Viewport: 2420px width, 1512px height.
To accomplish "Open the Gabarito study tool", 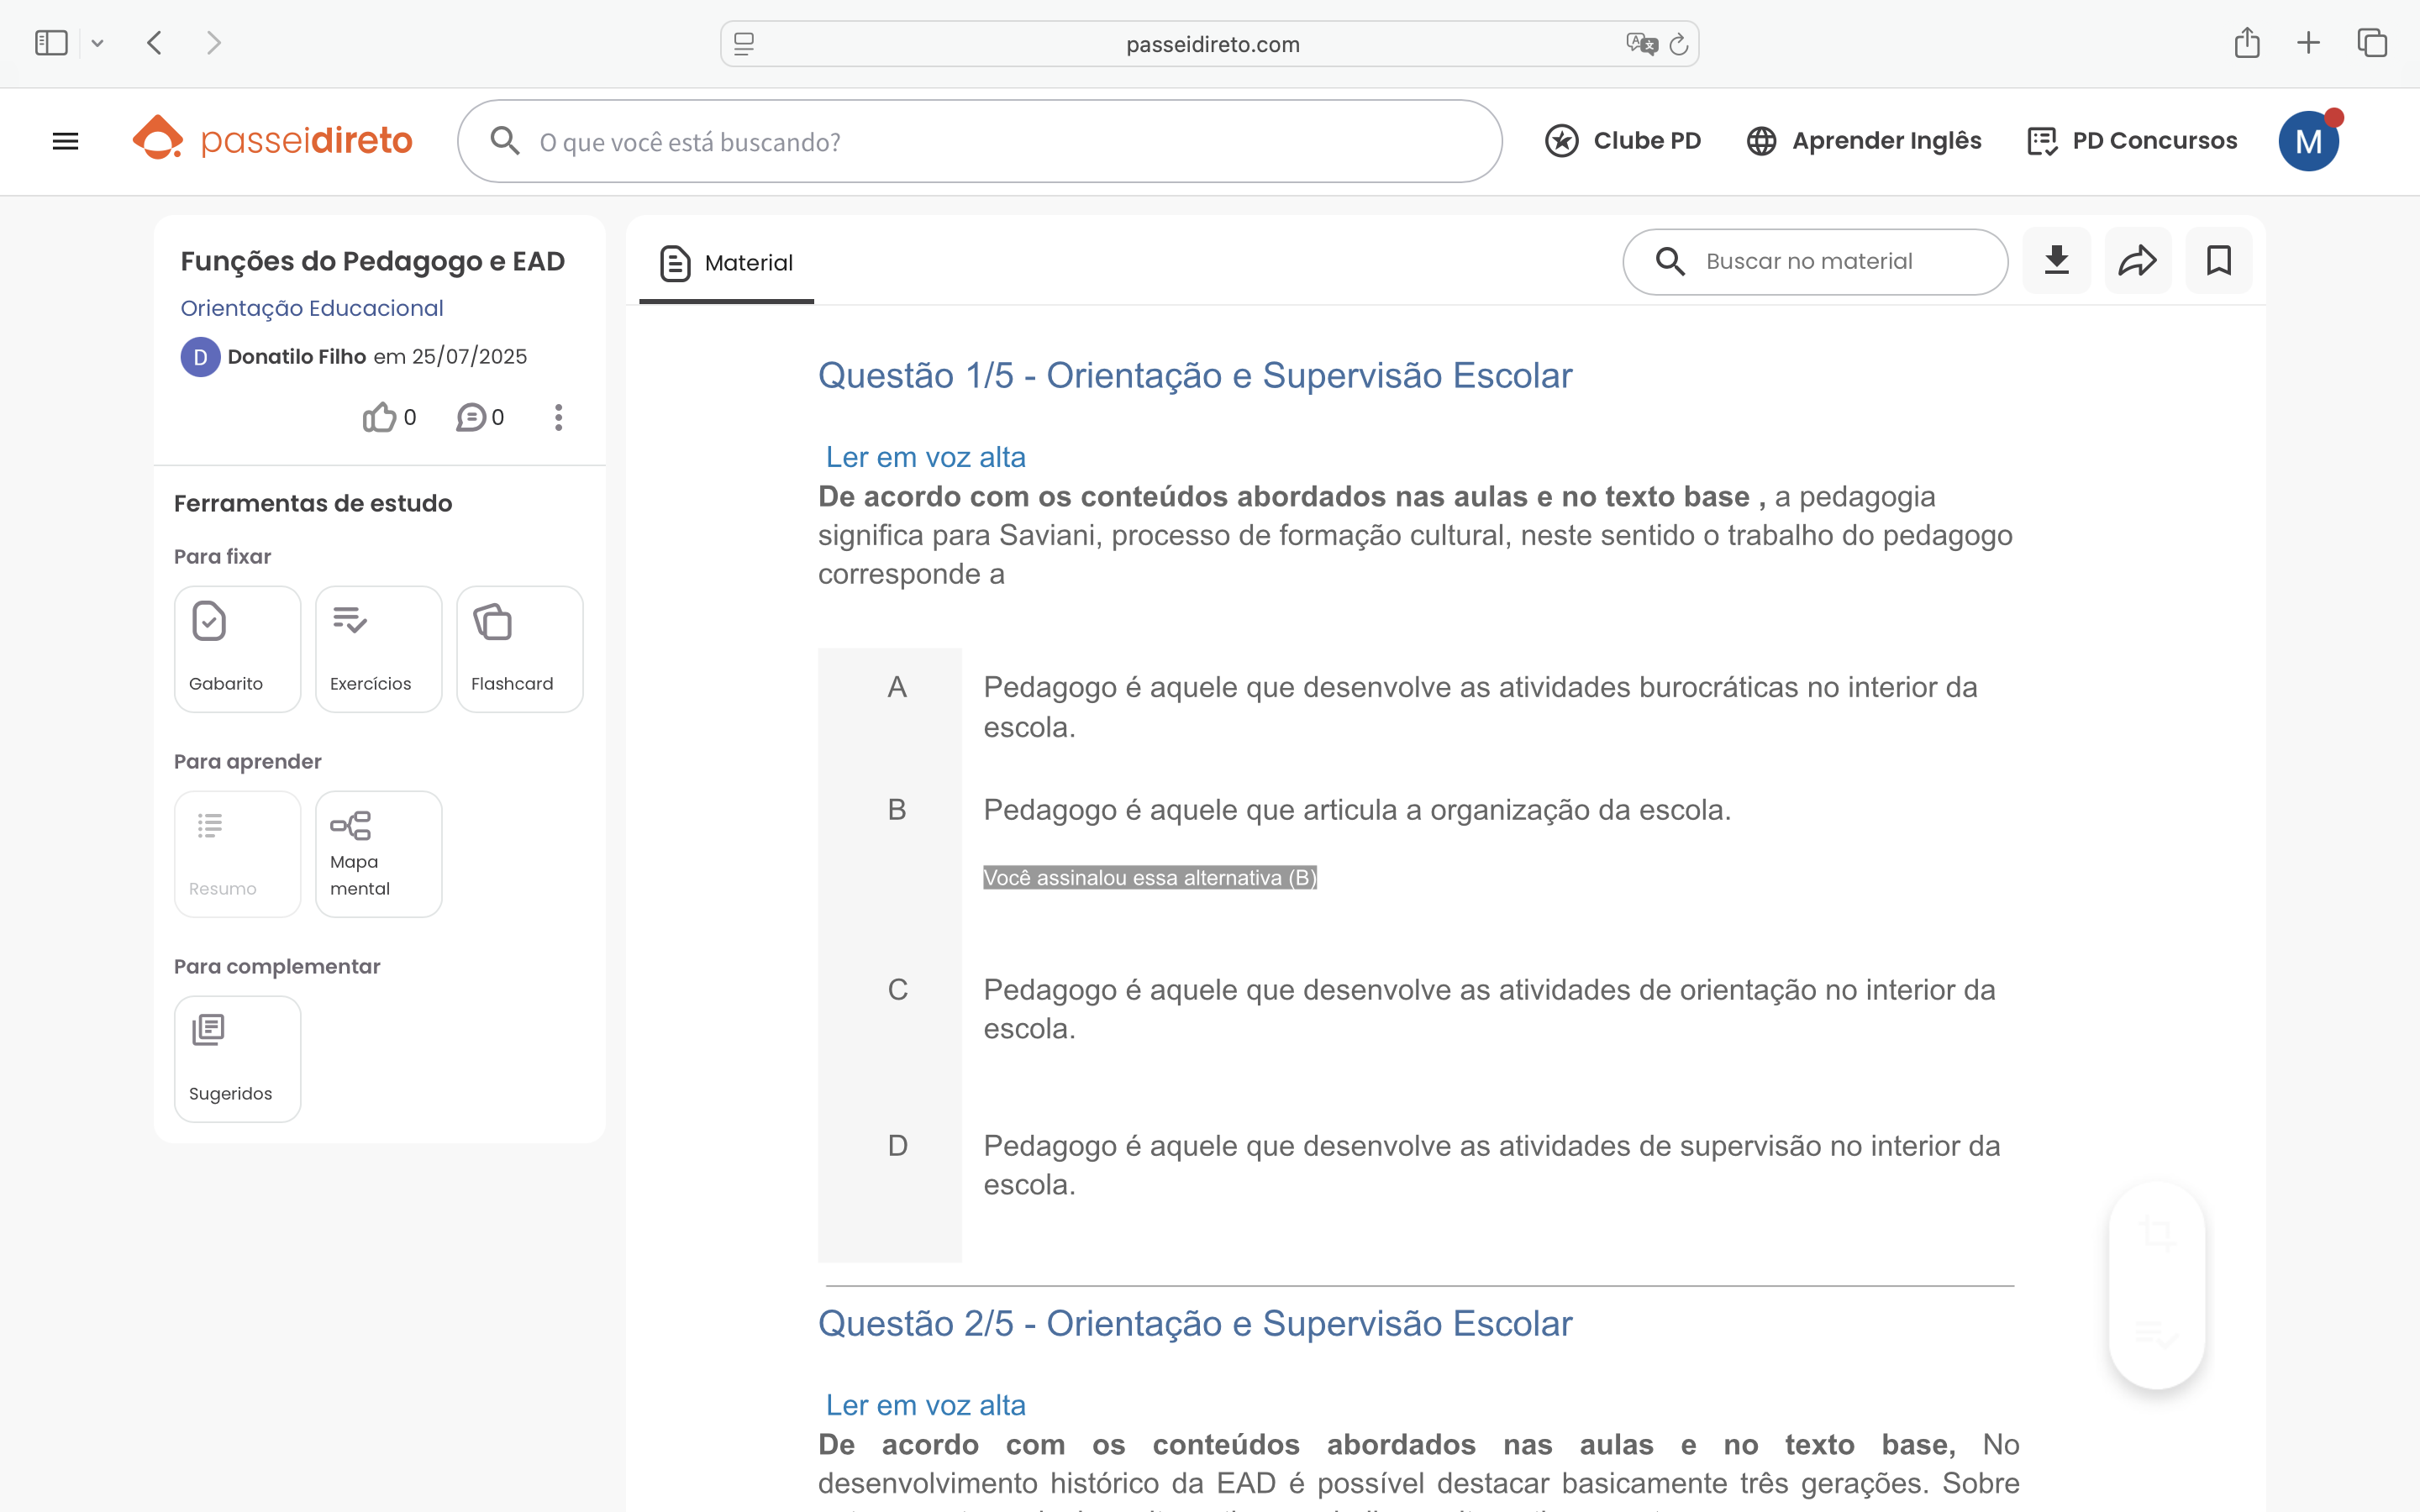I will pyautogui.click(x=237, y=649).
